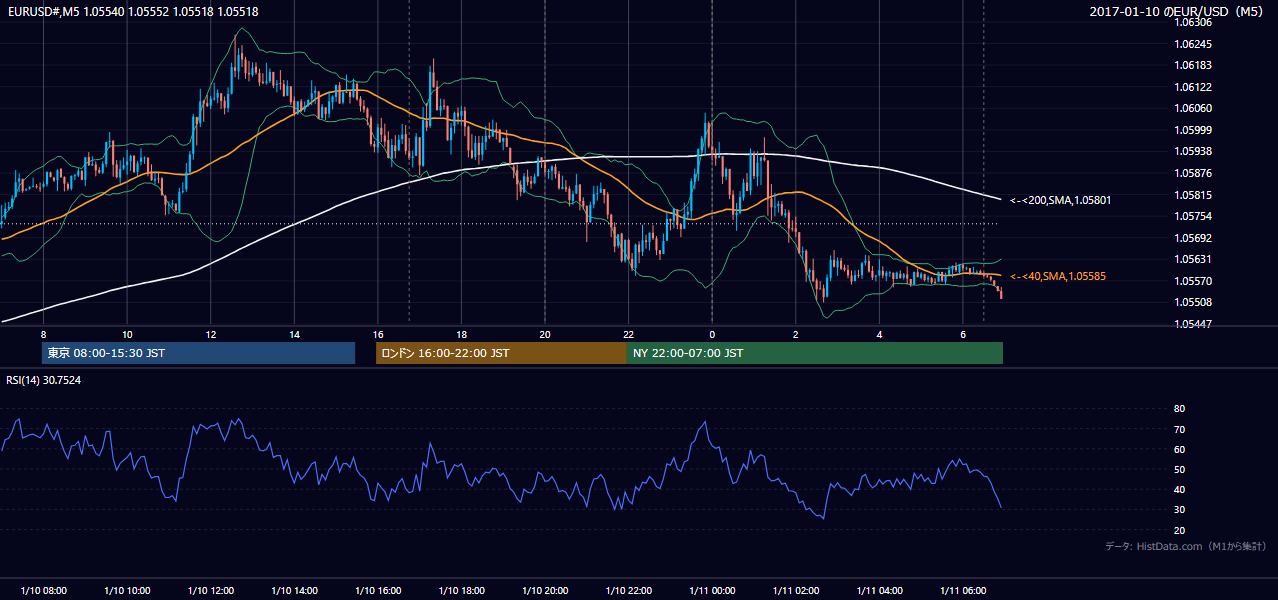Click the bottom time label 1/10 18:00
Viewport: 1278px width, 600px height.
pyautogui.click(x=461, y=591)
